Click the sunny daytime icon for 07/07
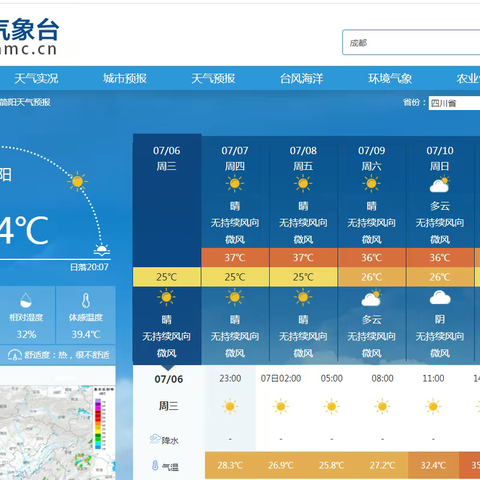The width and height of the screenshot is (480, 480). pyautogui.click(x=235, y=184)
